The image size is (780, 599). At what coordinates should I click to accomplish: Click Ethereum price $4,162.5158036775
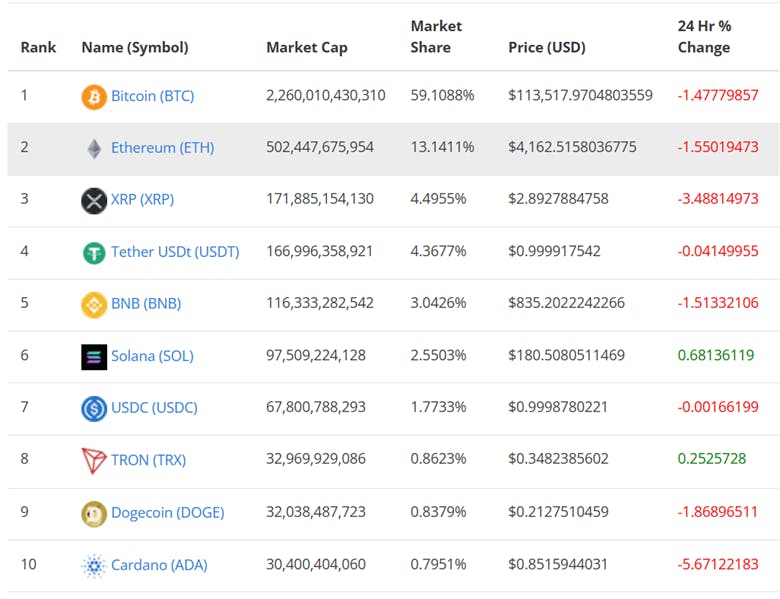click(x=572, y=147)
